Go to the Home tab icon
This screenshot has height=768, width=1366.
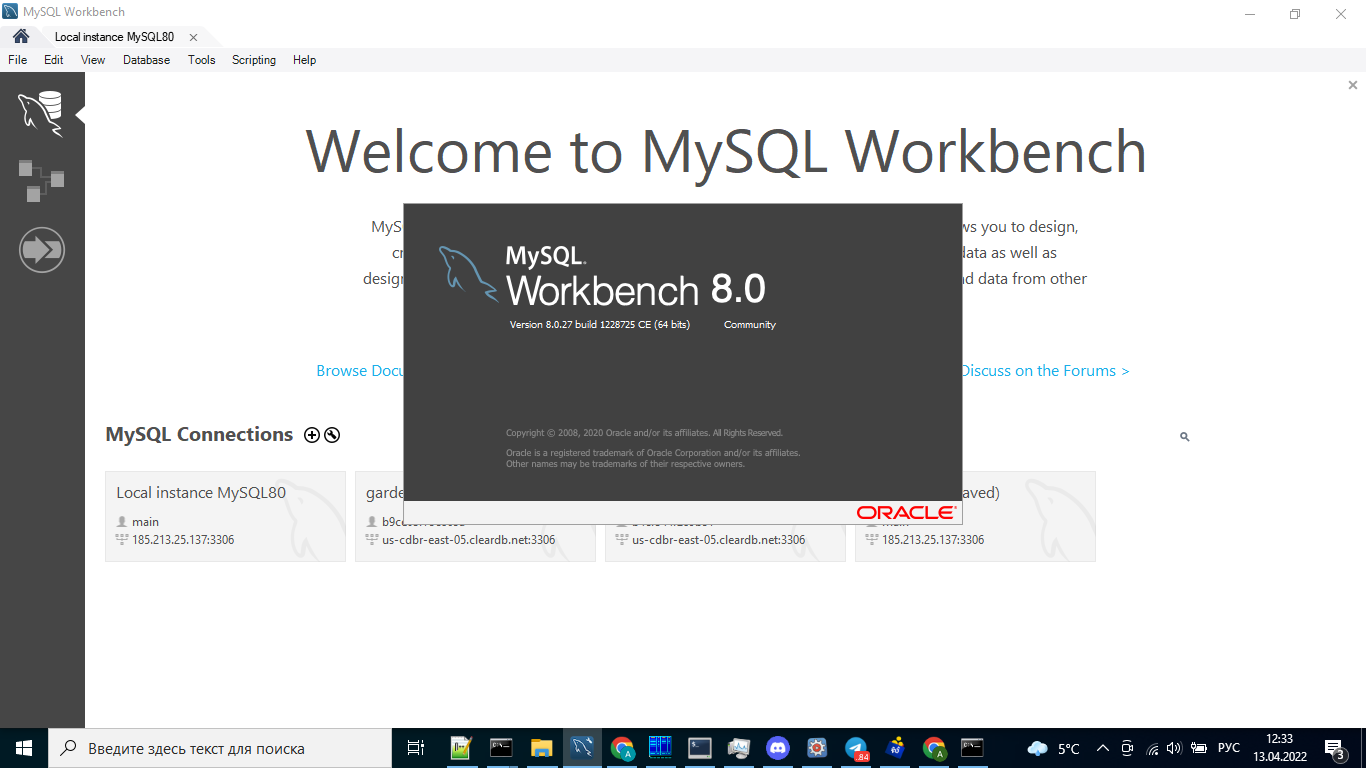pyautogui.click(x=21, y=37)
